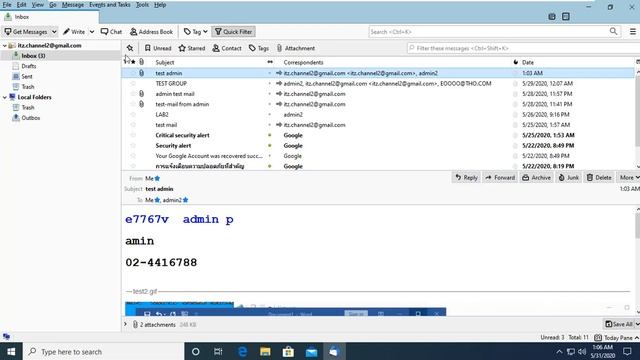Open the admin test mail message

click(175, 94)
